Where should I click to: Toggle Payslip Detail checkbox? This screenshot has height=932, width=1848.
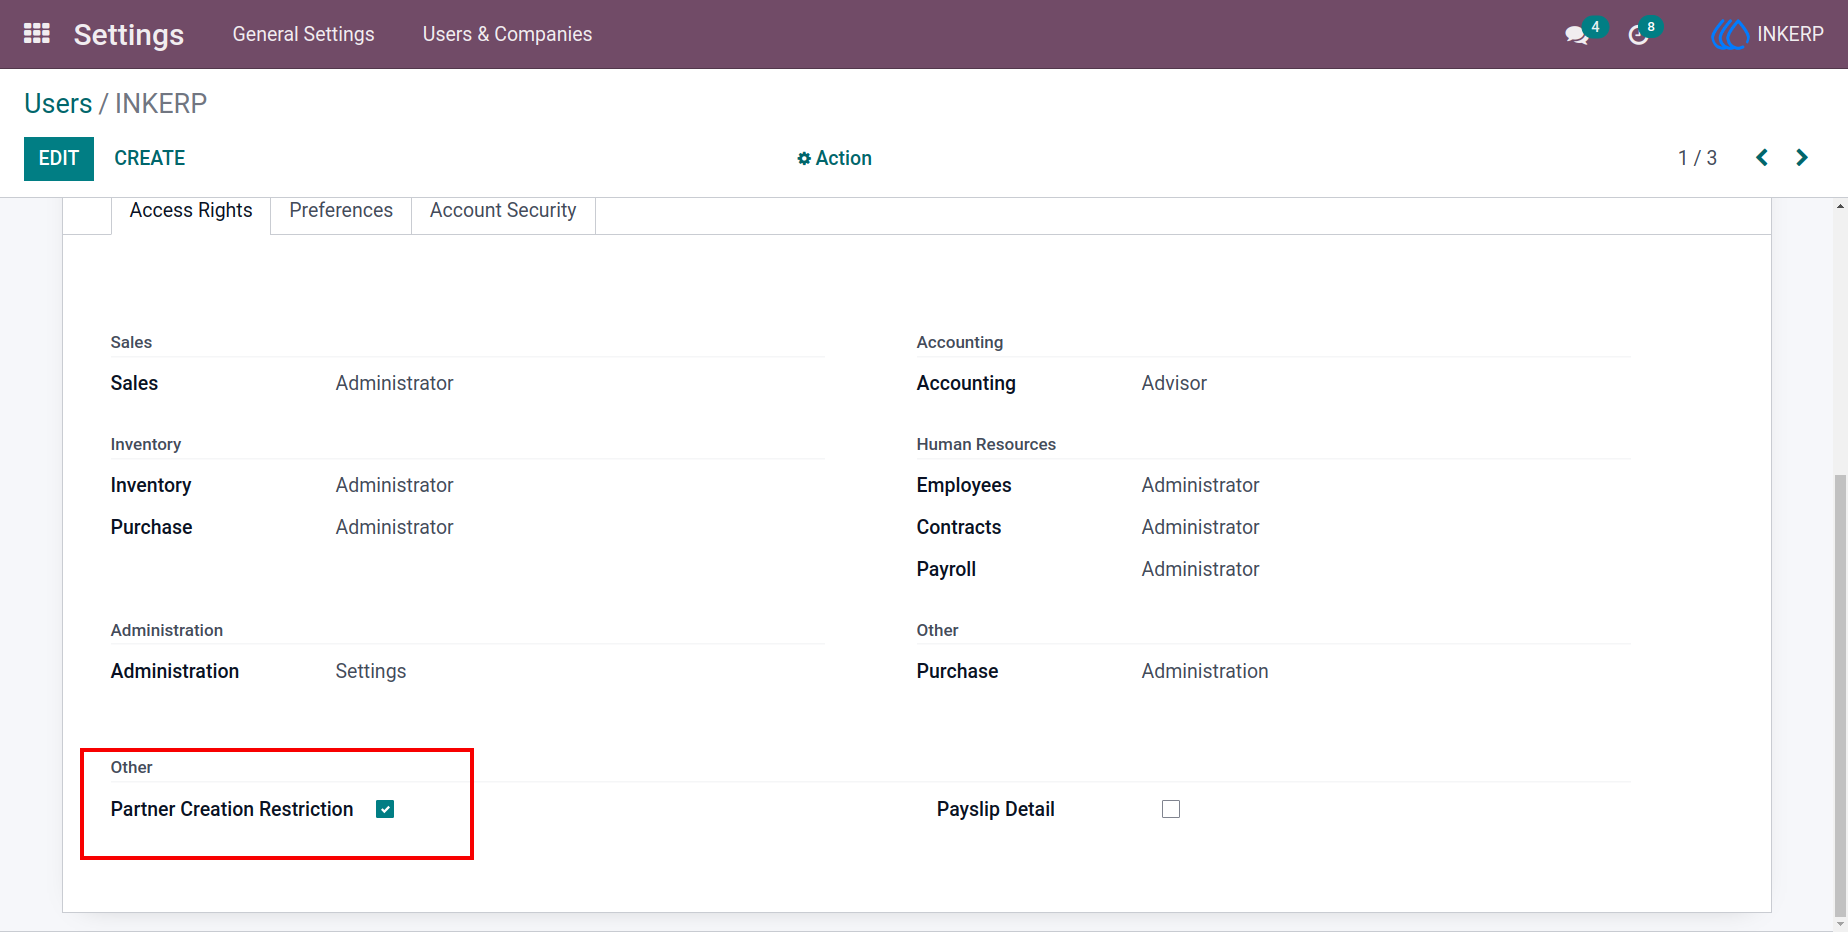coord(1171,809)
